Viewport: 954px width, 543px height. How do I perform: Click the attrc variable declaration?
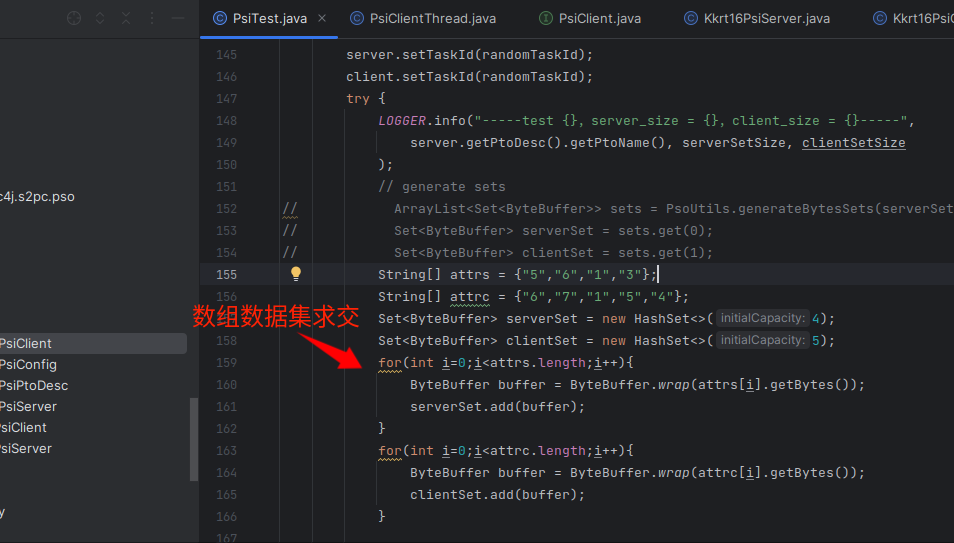click(470, 297)
